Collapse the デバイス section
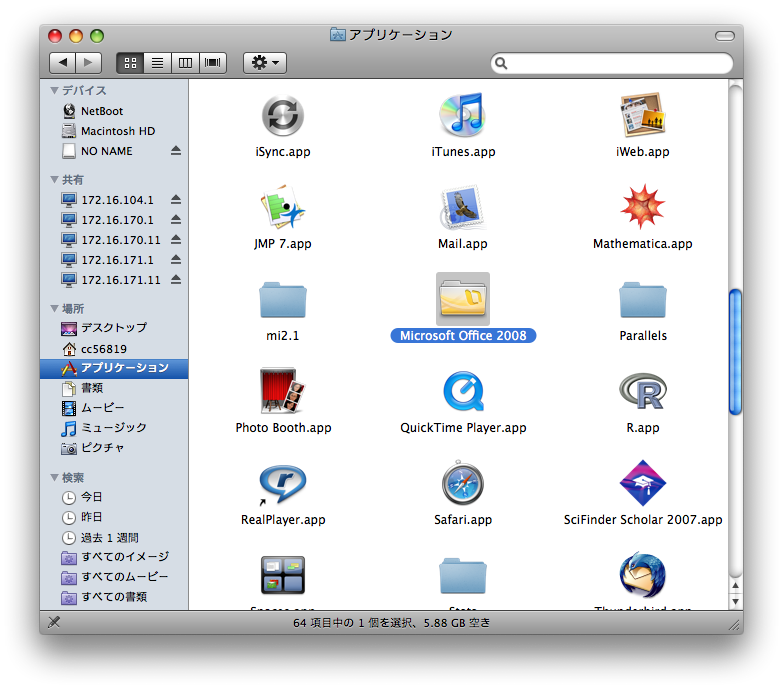The width and height of the screenshot is (783, 689). [54, 90]
